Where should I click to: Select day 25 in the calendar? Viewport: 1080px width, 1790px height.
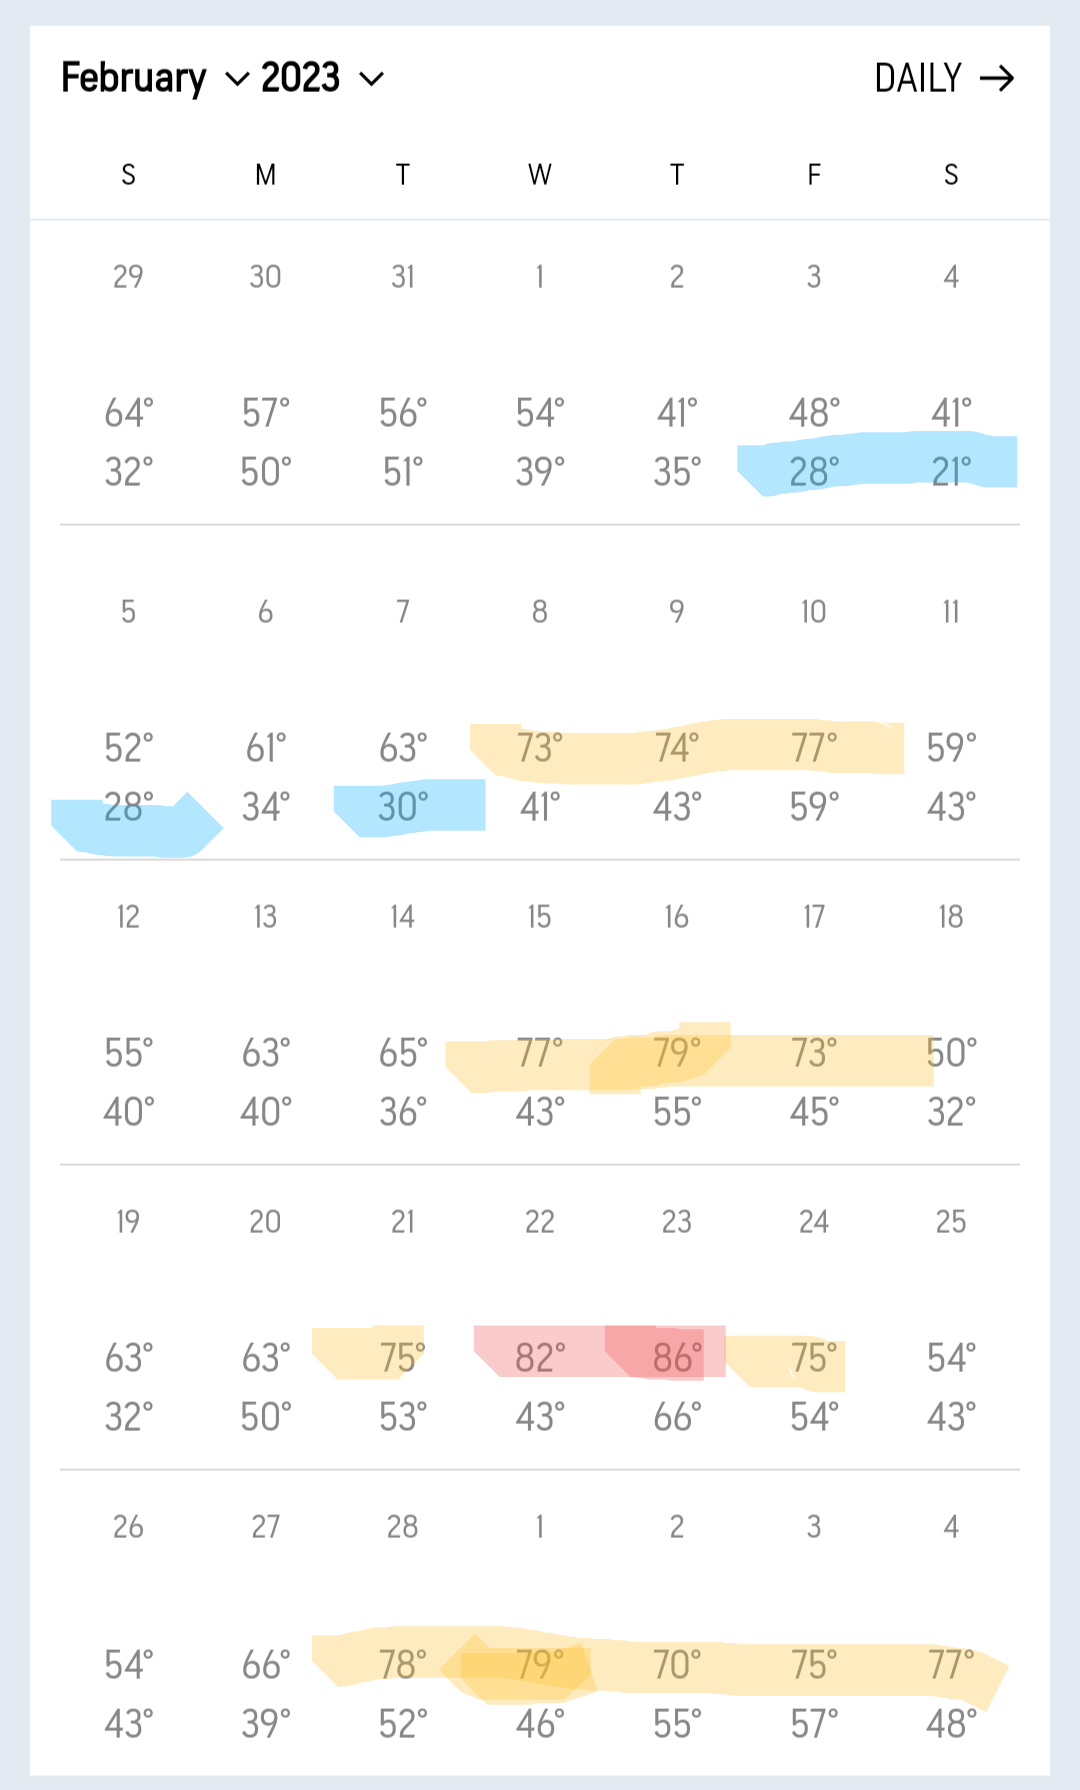[951, 1222]
